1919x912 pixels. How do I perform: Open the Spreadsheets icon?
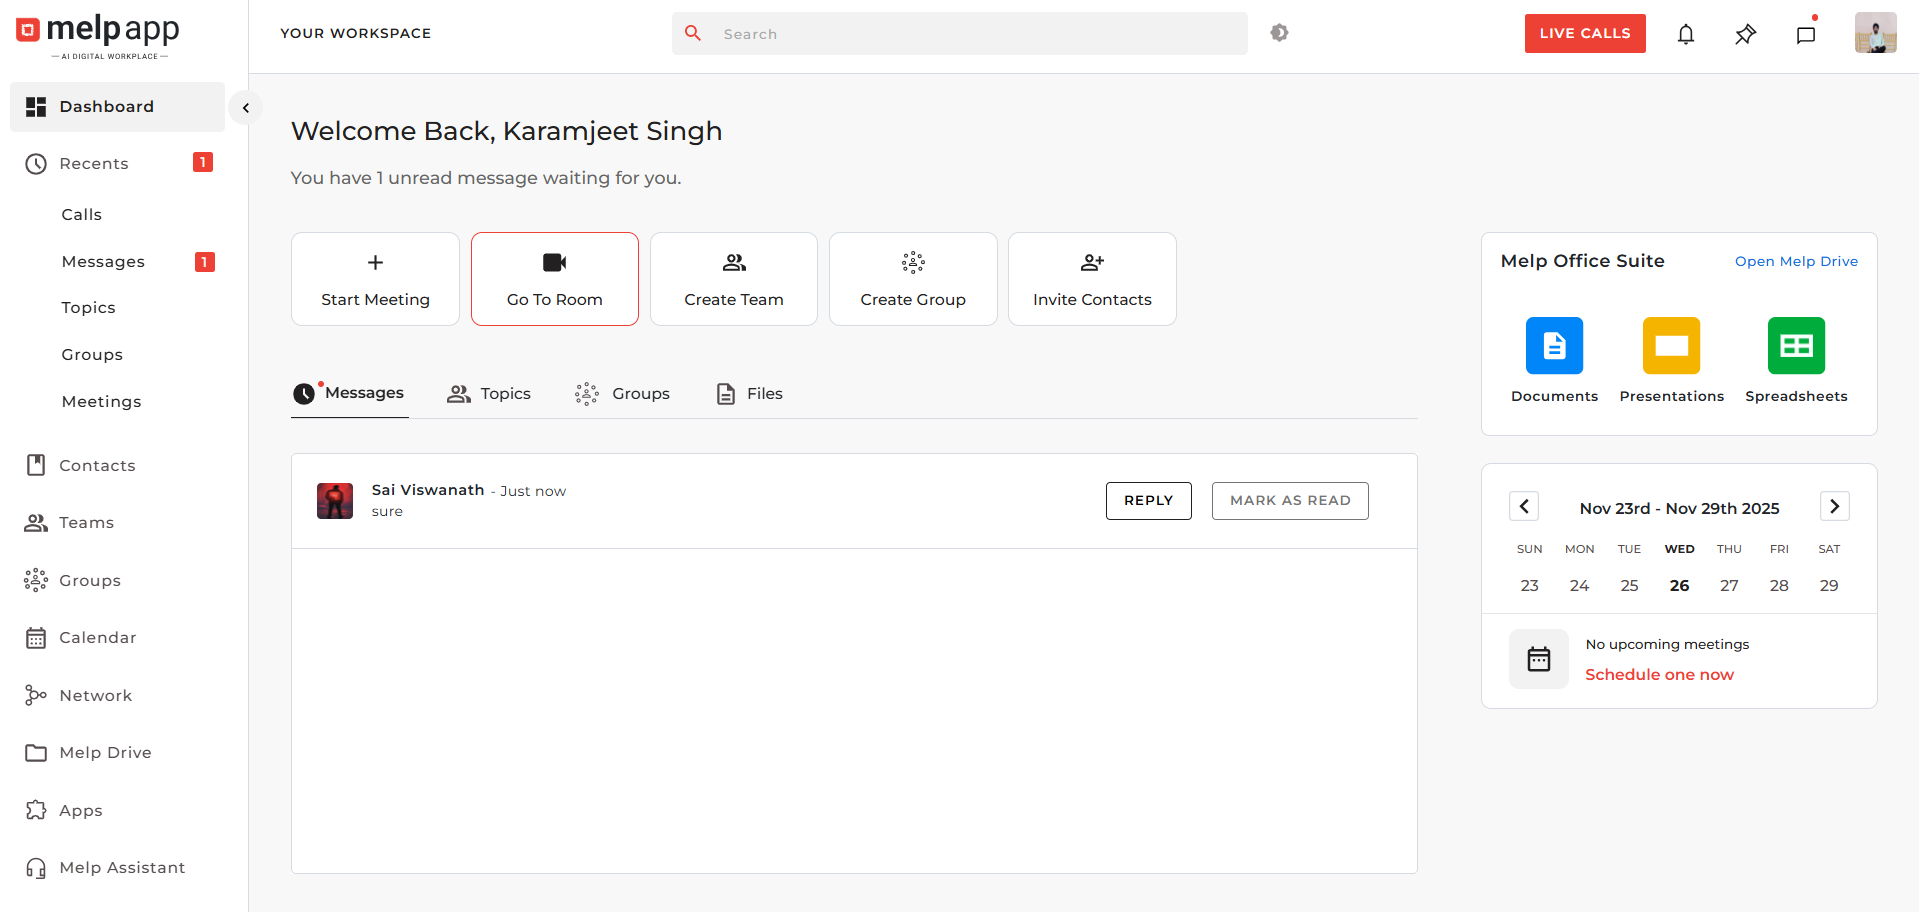1796,346
